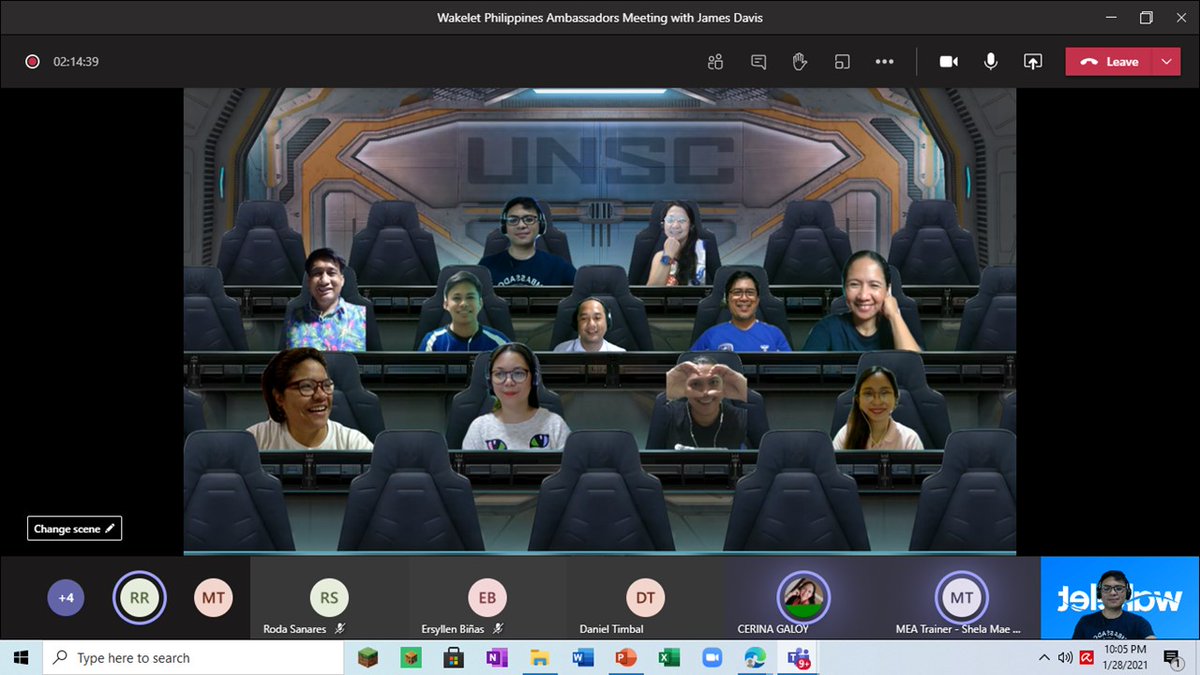The width and height of the screenshot is (1200, 675).
Task: Open PowerPoint from the taskbar
Action: point(626,658)
